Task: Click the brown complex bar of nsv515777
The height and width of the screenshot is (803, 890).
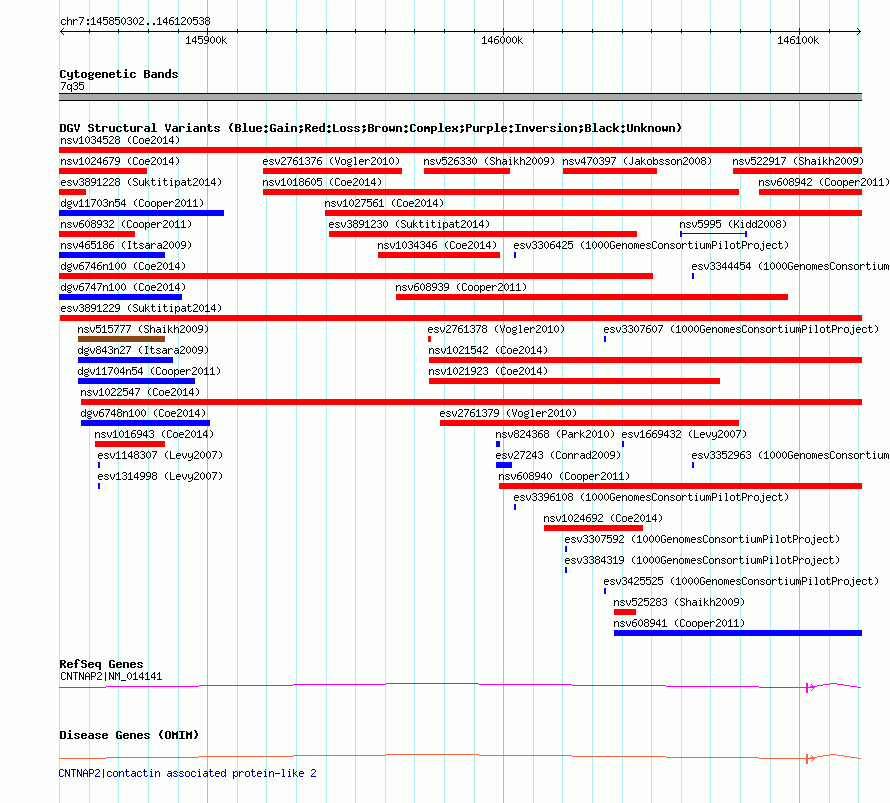Action: coord(121,339)
